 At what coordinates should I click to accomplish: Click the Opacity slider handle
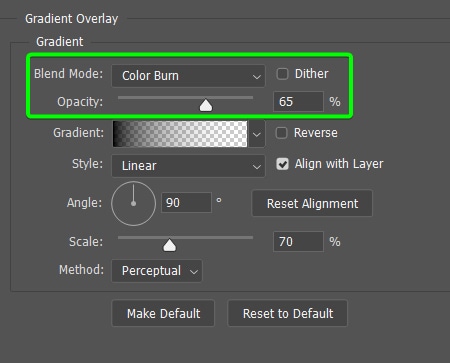coord(206,105)
